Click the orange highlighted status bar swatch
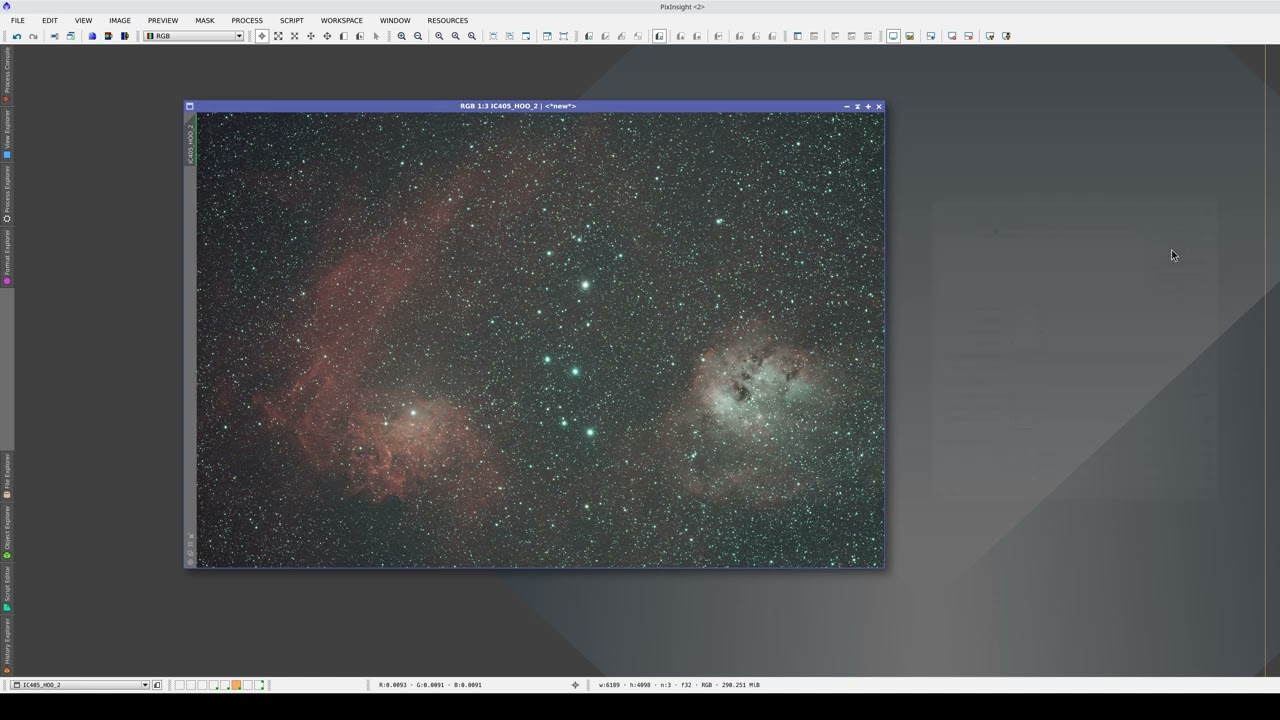This screenshot has height=720, width=1280. 236,685
